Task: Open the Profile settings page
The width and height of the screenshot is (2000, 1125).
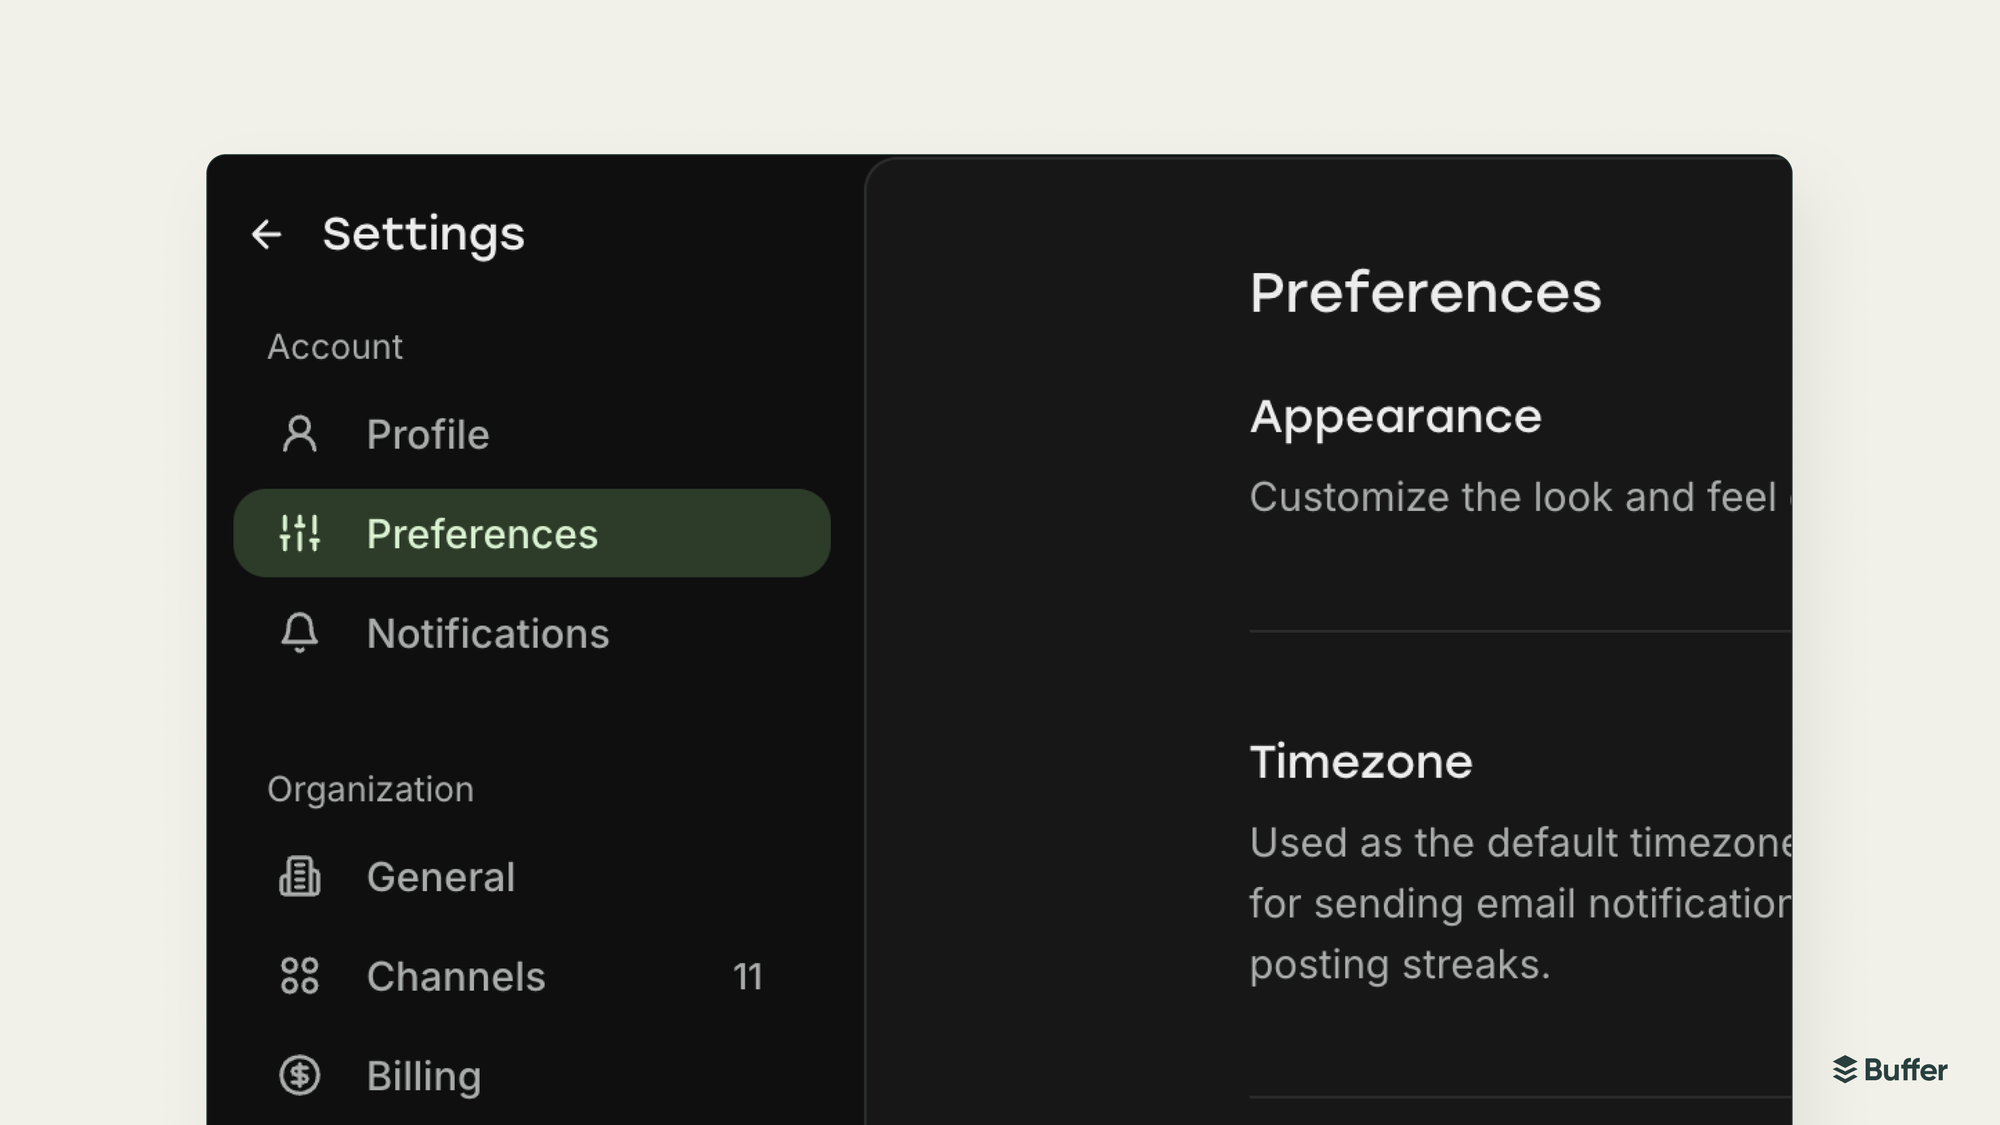Action: [x=428, y=435]
